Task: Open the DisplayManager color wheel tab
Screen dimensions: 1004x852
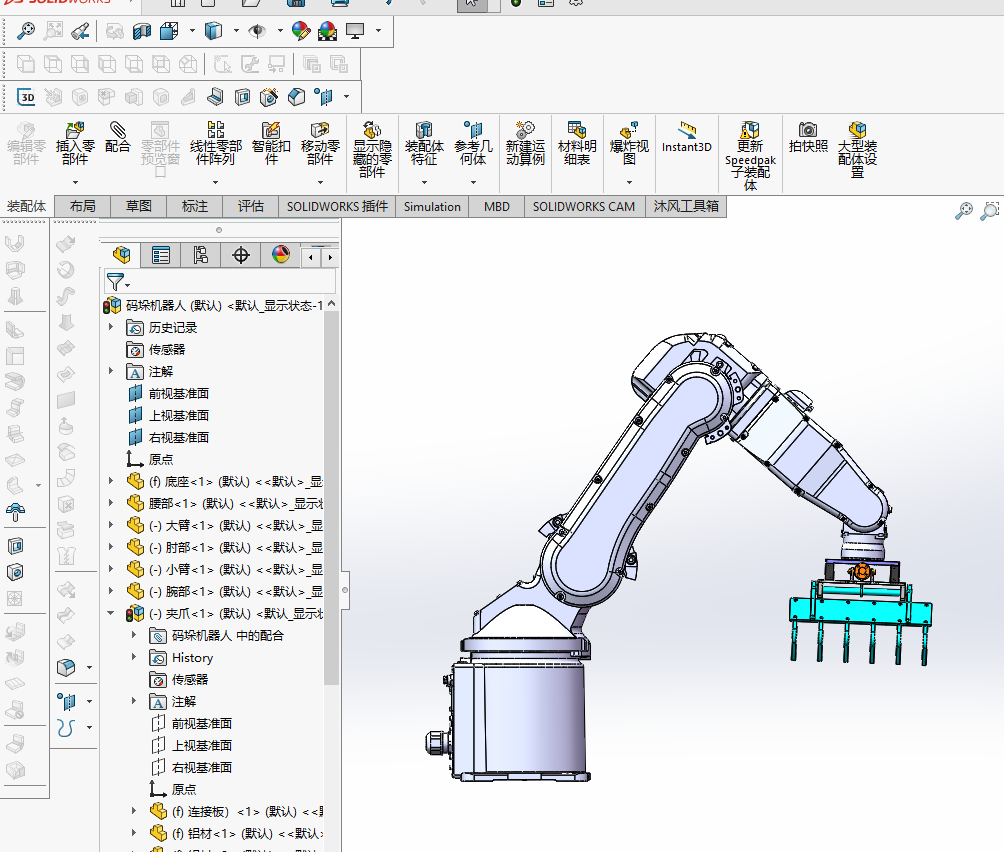Action: pyautogui.click(x=281, y=255)
